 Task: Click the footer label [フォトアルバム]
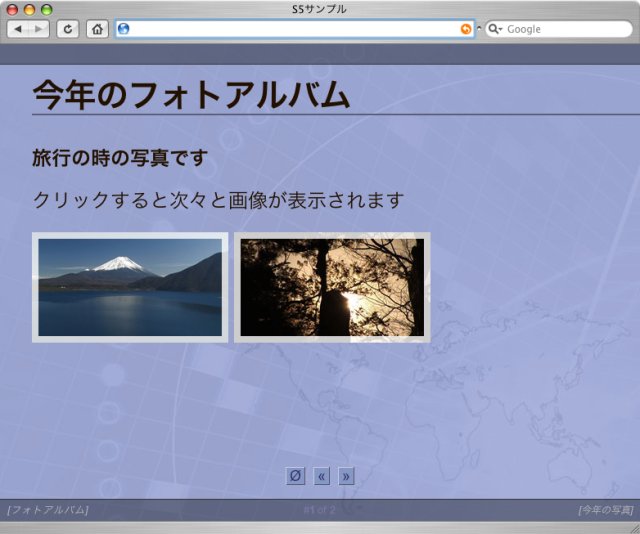click(x=48, y=510)
